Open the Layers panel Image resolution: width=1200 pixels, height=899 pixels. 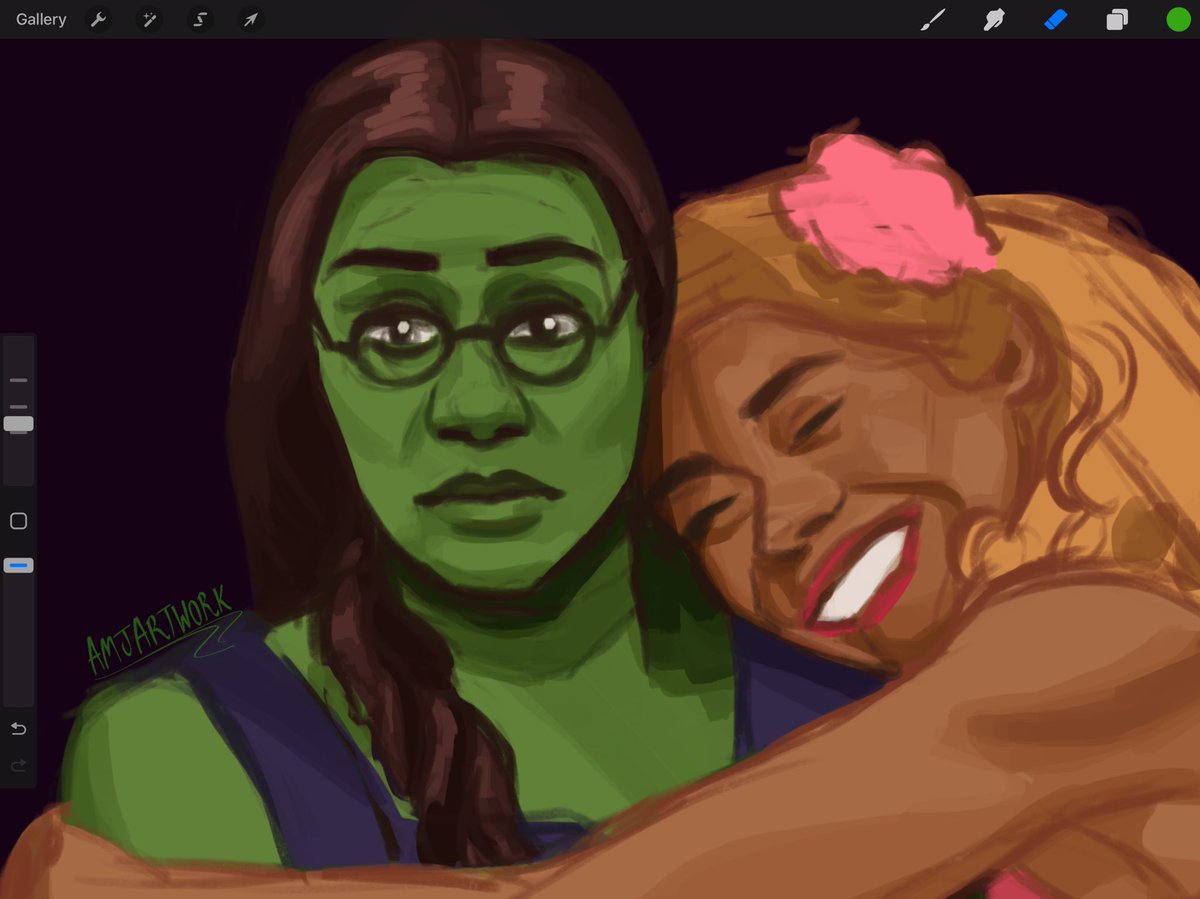coord(1117,19)
